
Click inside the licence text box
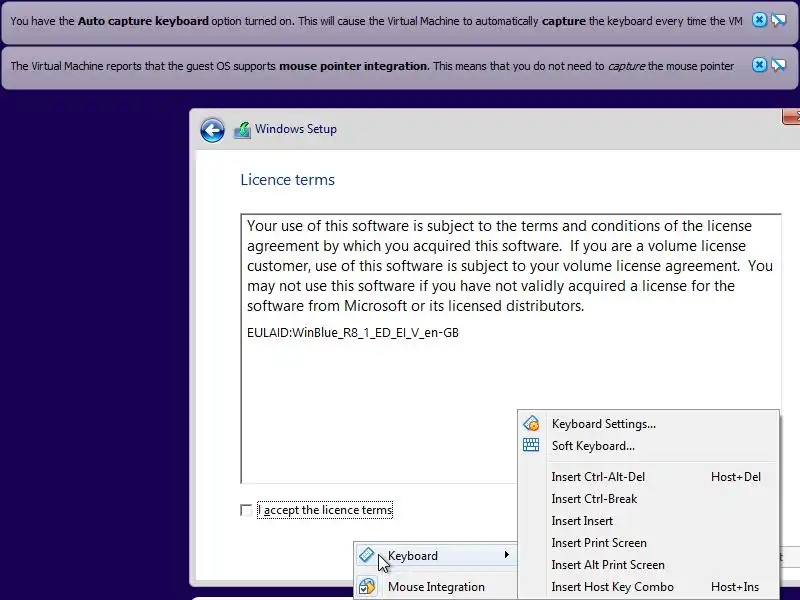(511, 348)
